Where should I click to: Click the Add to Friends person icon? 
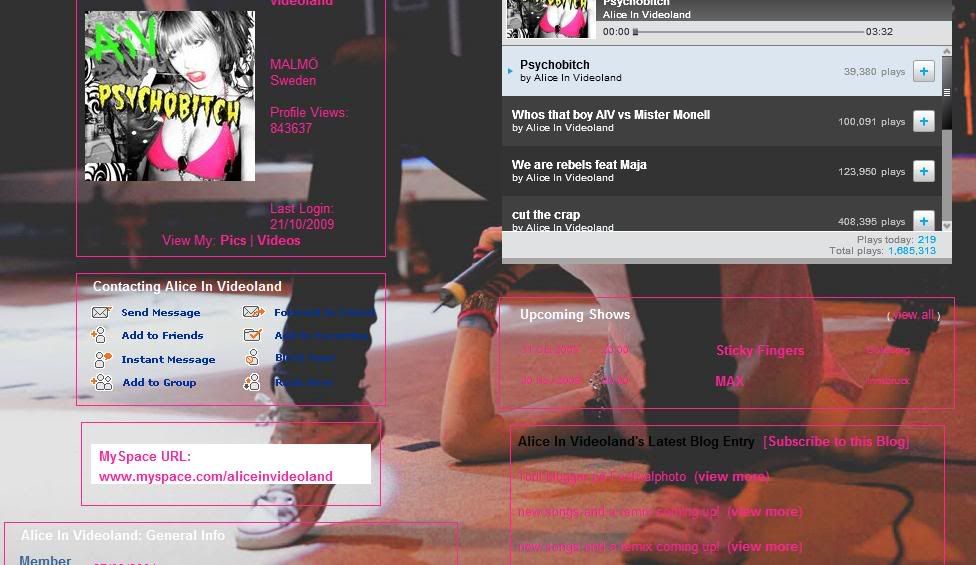point(99,335)
